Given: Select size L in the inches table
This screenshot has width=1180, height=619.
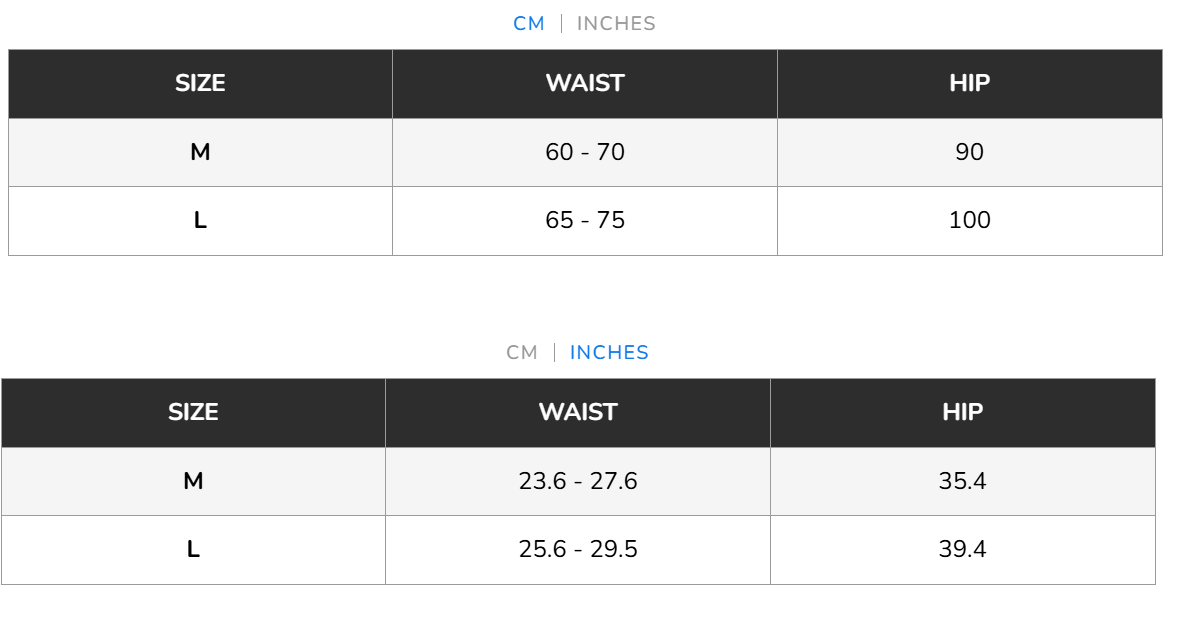Looking at the screenshot, I should coord(193,549).
